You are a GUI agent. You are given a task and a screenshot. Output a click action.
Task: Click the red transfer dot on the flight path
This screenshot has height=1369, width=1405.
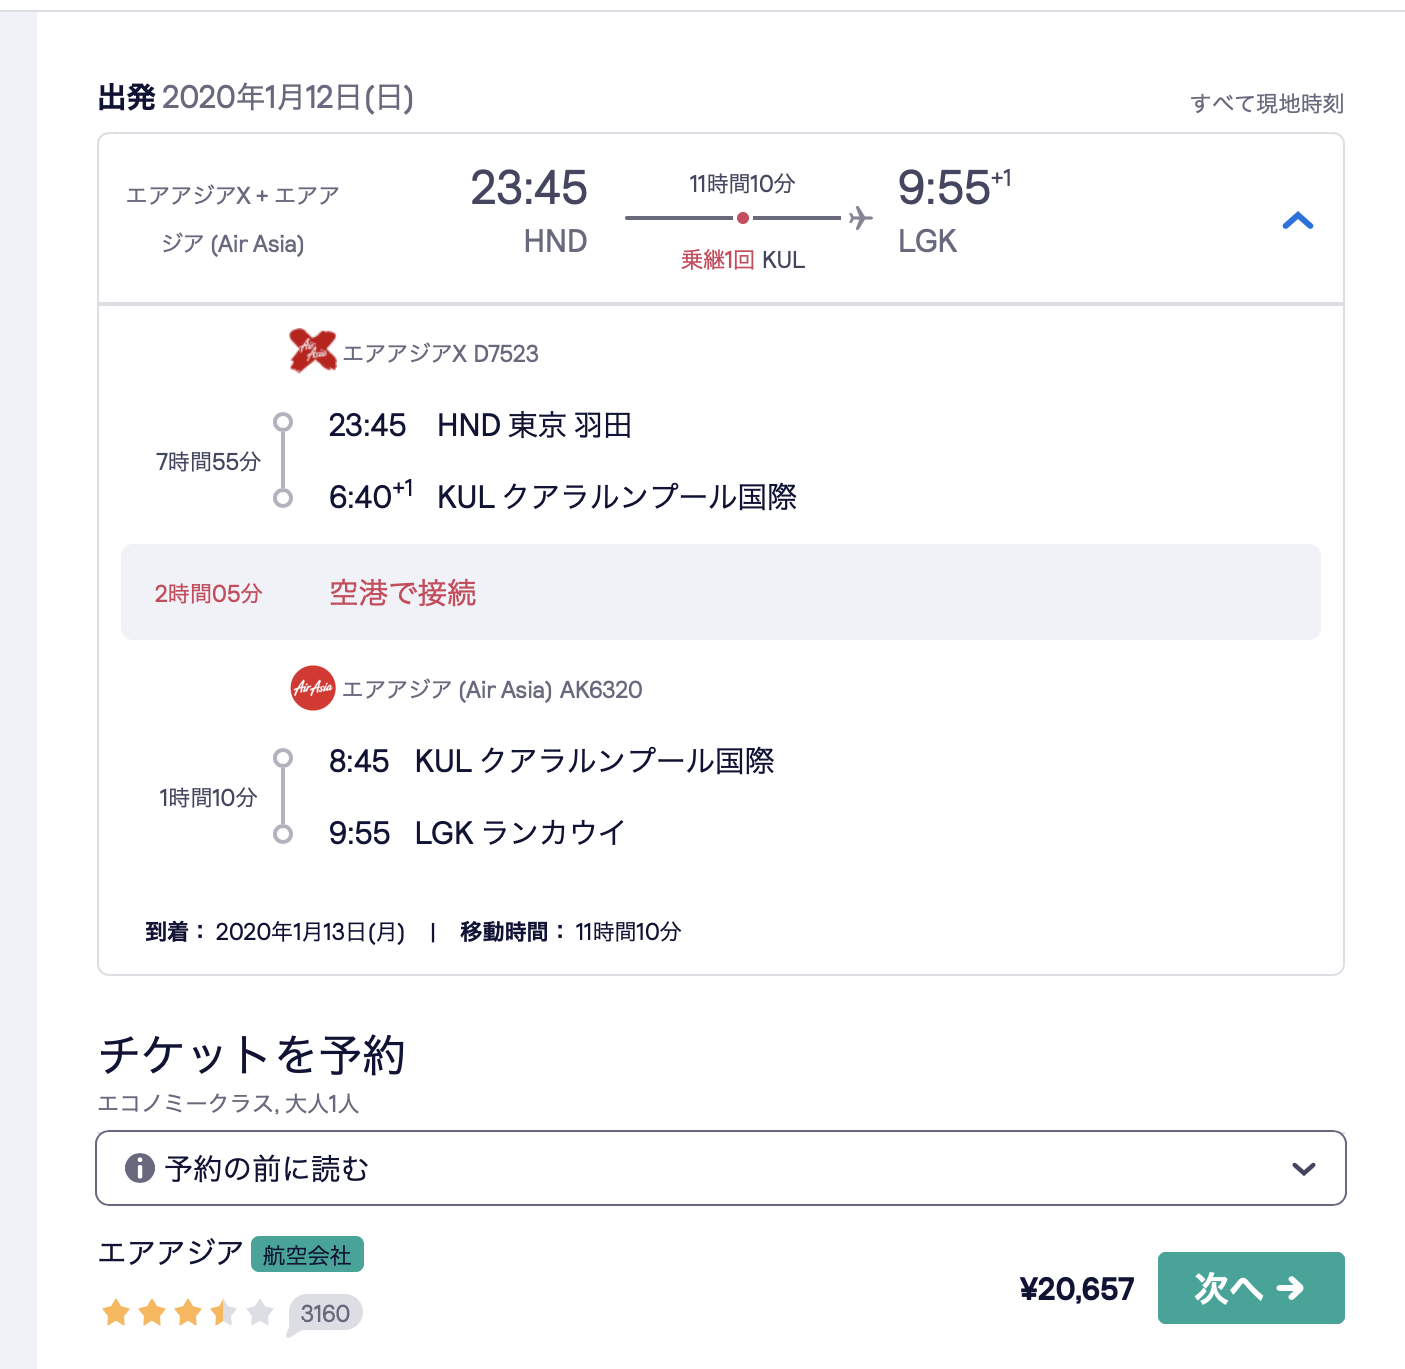click(x=742, y=216)
